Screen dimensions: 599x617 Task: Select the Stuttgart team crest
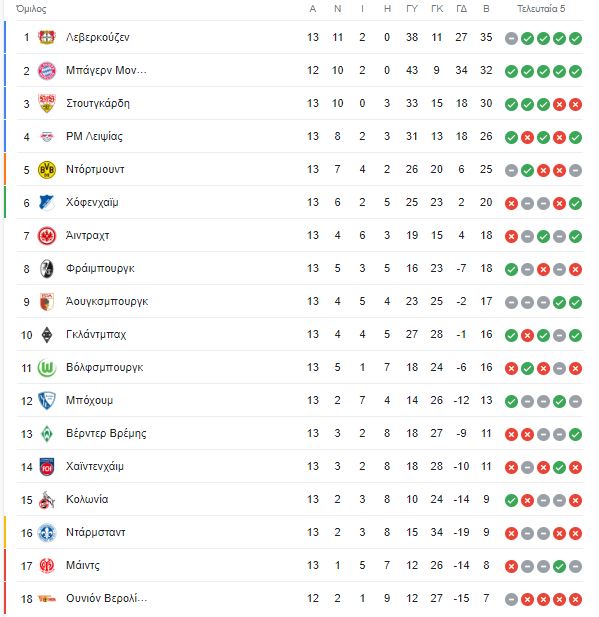coord(46,103)
